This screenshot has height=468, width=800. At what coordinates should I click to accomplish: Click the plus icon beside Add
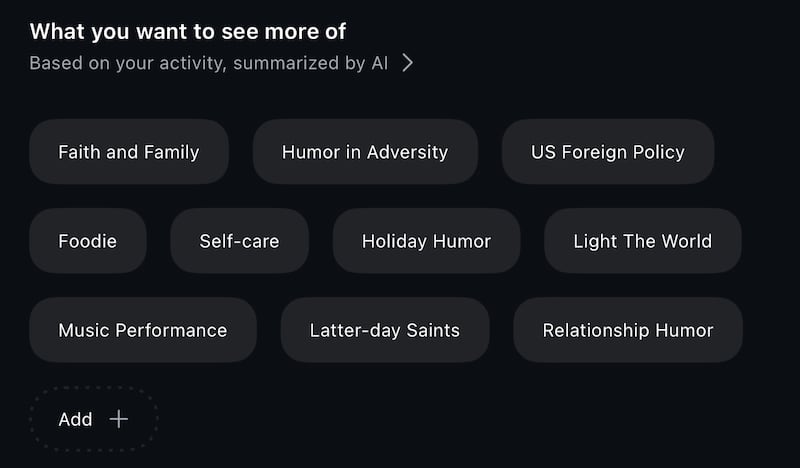coord(119,419)
